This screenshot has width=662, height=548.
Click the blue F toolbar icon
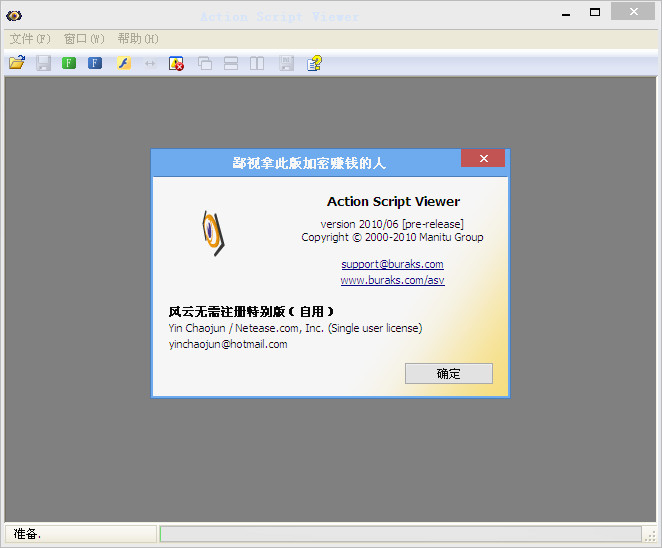pos(95,63)
